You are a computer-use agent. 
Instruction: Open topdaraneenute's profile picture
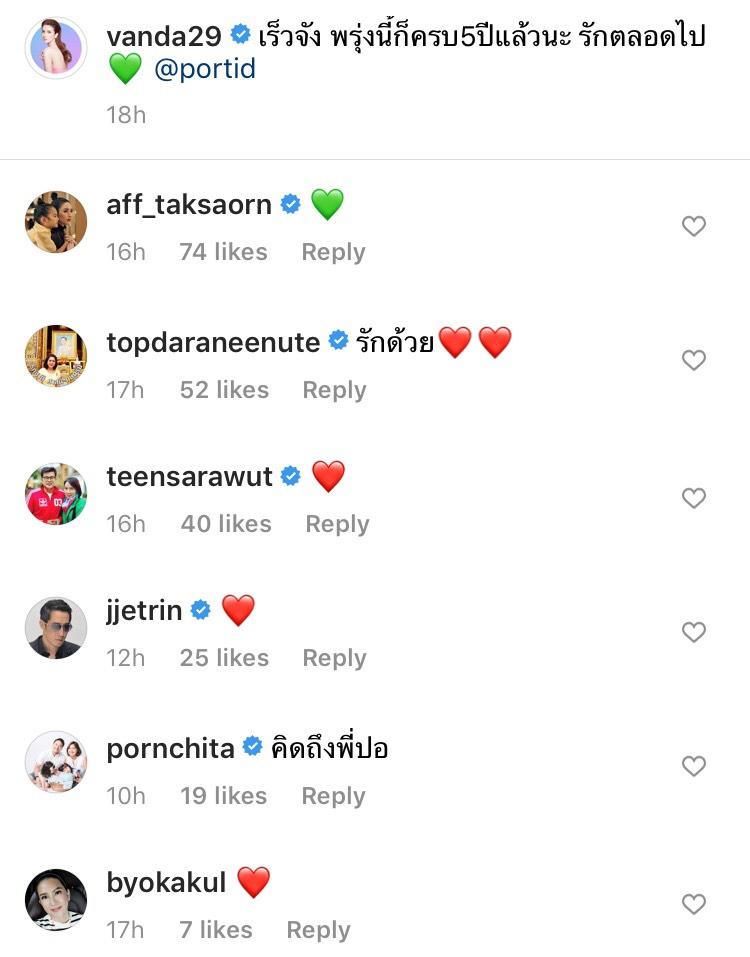pos(55,356)
